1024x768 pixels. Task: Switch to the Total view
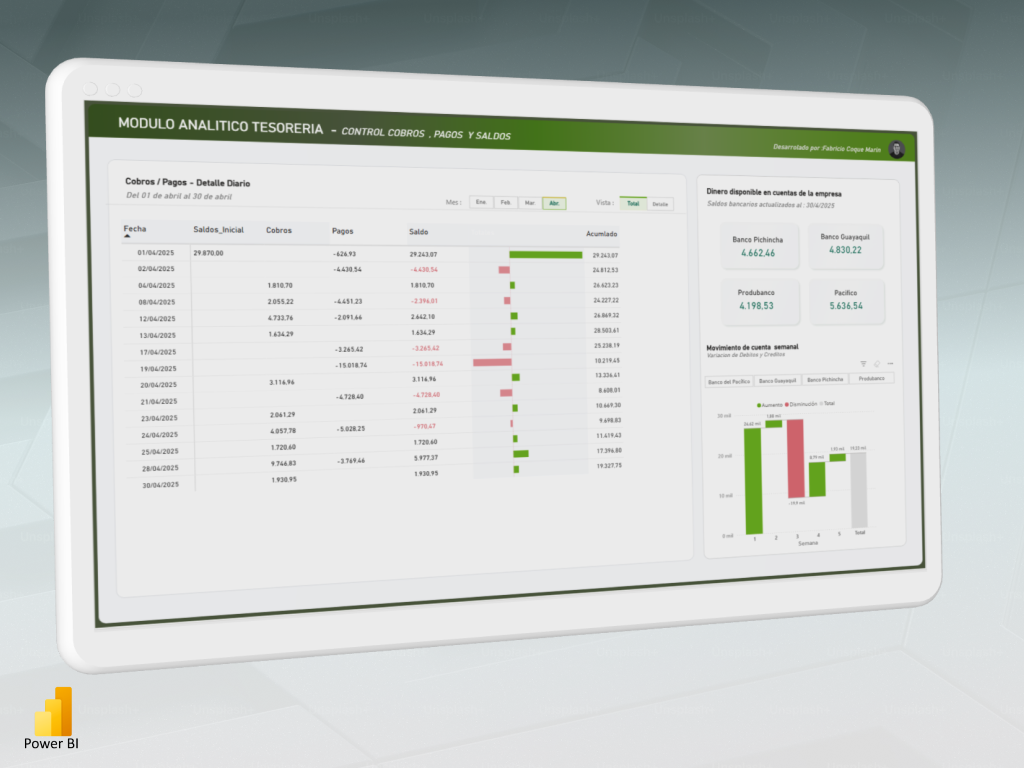(x=632, y=203)
